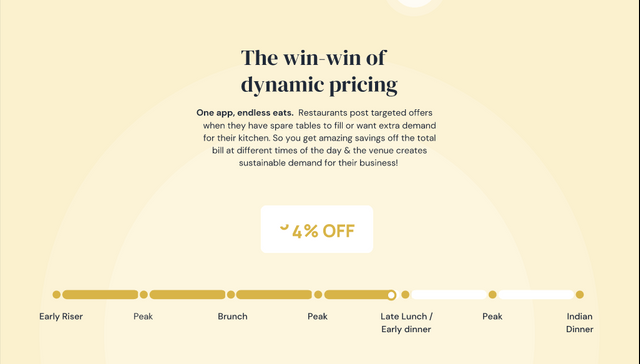Screen dimensions: 640x364
Task: Click gold bar ending at the white handle
Action: tap(358, 295)
